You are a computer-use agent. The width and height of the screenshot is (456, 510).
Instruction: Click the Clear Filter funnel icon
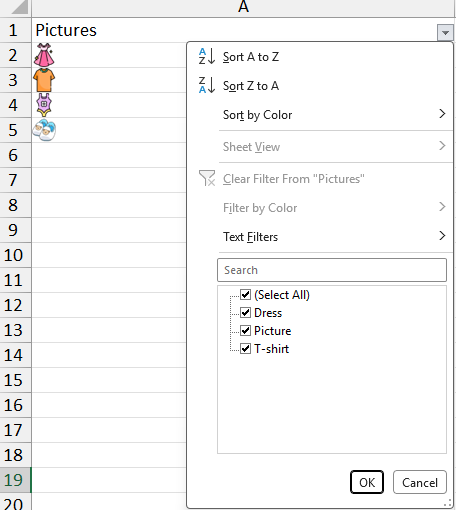coord(207,178)
